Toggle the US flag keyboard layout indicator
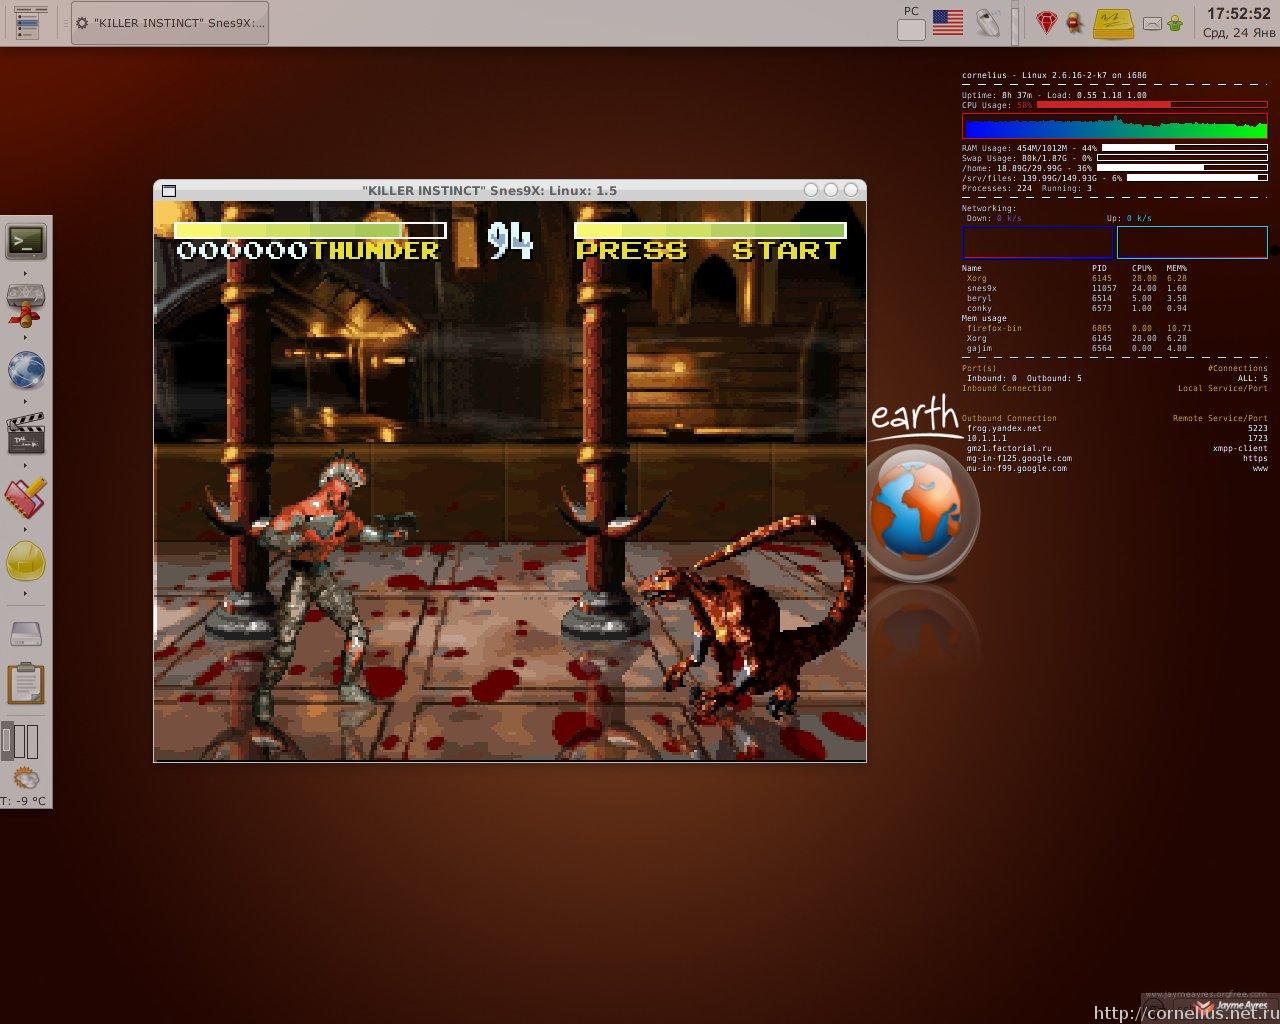 (947, 22)
